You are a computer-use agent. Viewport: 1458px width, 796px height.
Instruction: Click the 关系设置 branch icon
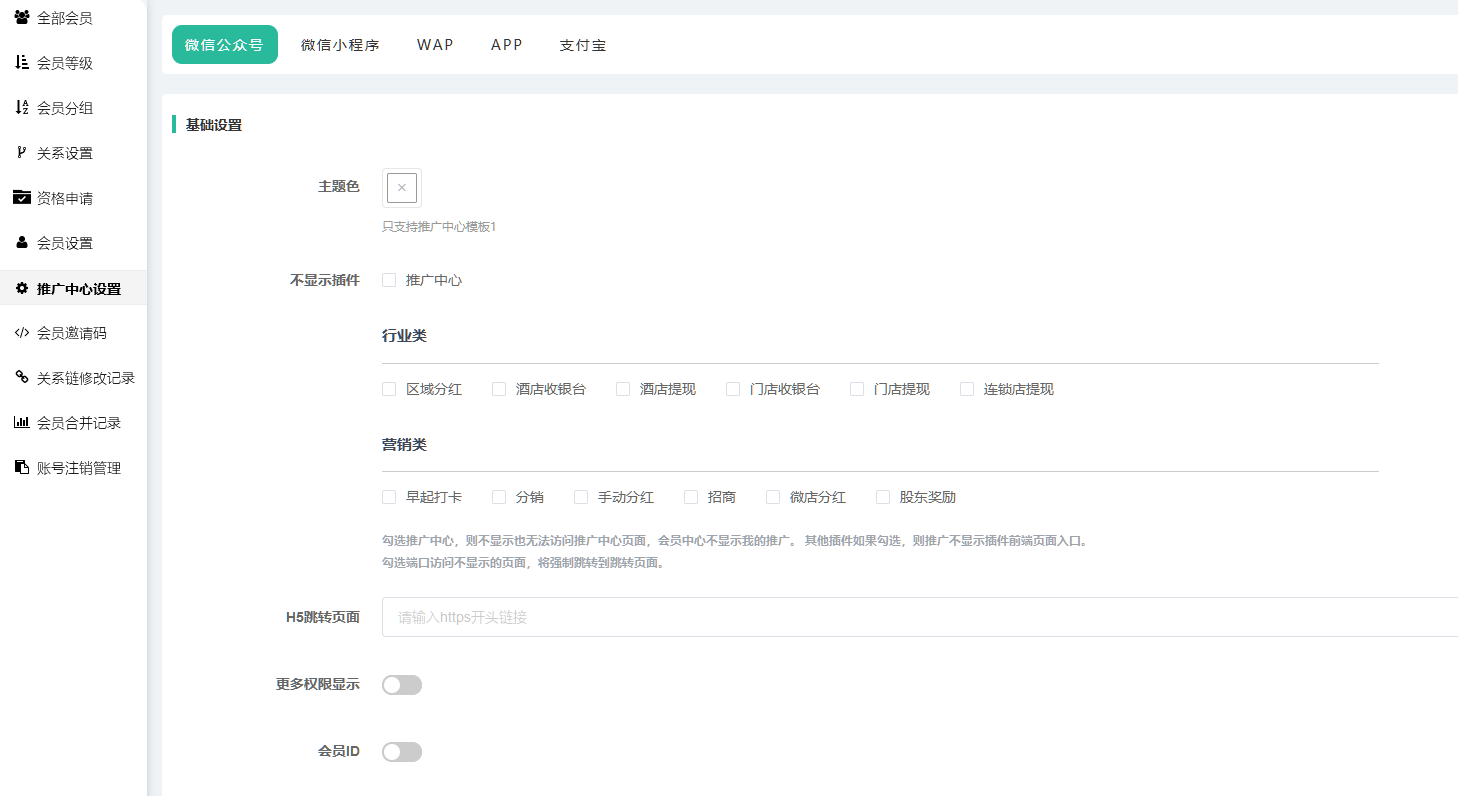pos(21,153)
